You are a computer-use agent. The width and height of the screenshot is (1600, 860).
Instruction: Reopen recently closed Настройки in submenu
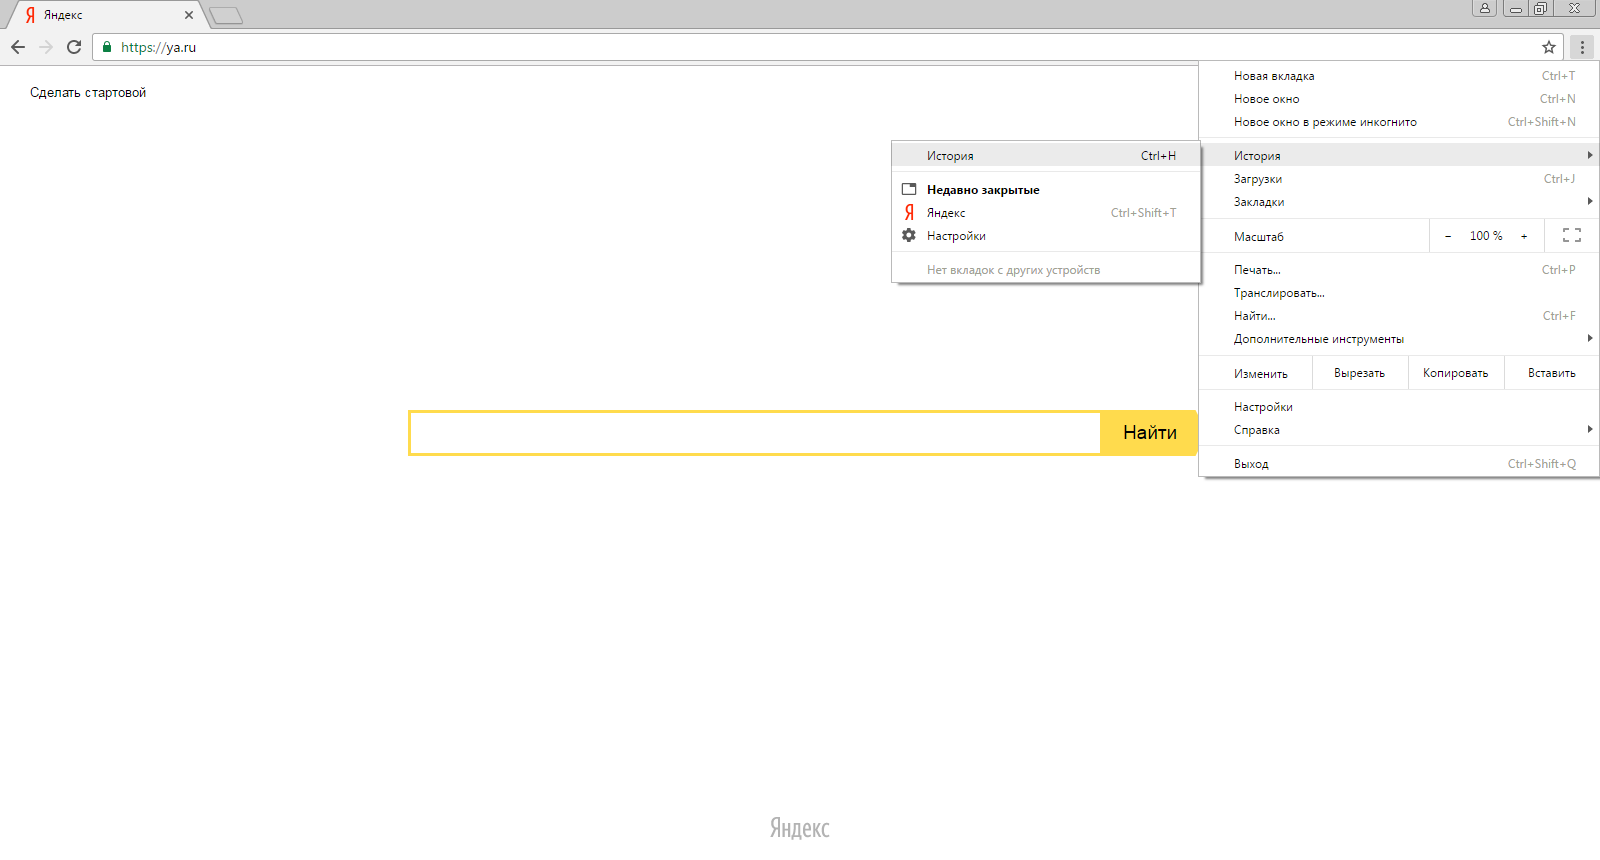[1046, 236]
